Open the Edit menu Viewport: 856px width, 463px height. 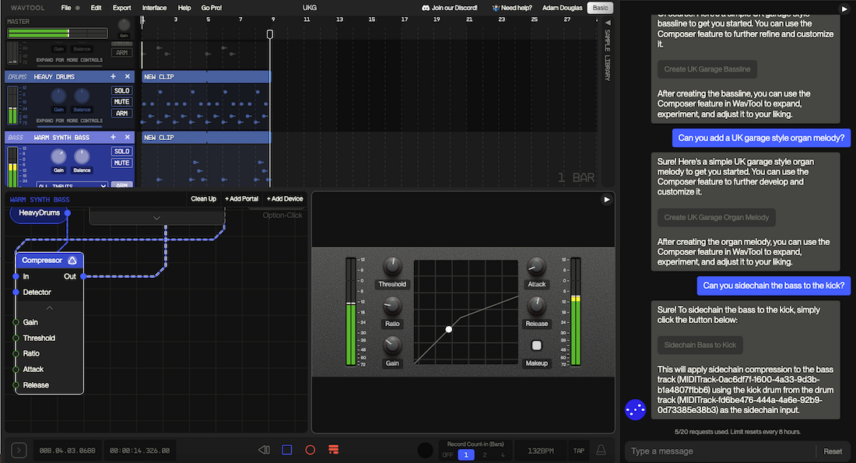pyautogui.click(x=96, y=8)
